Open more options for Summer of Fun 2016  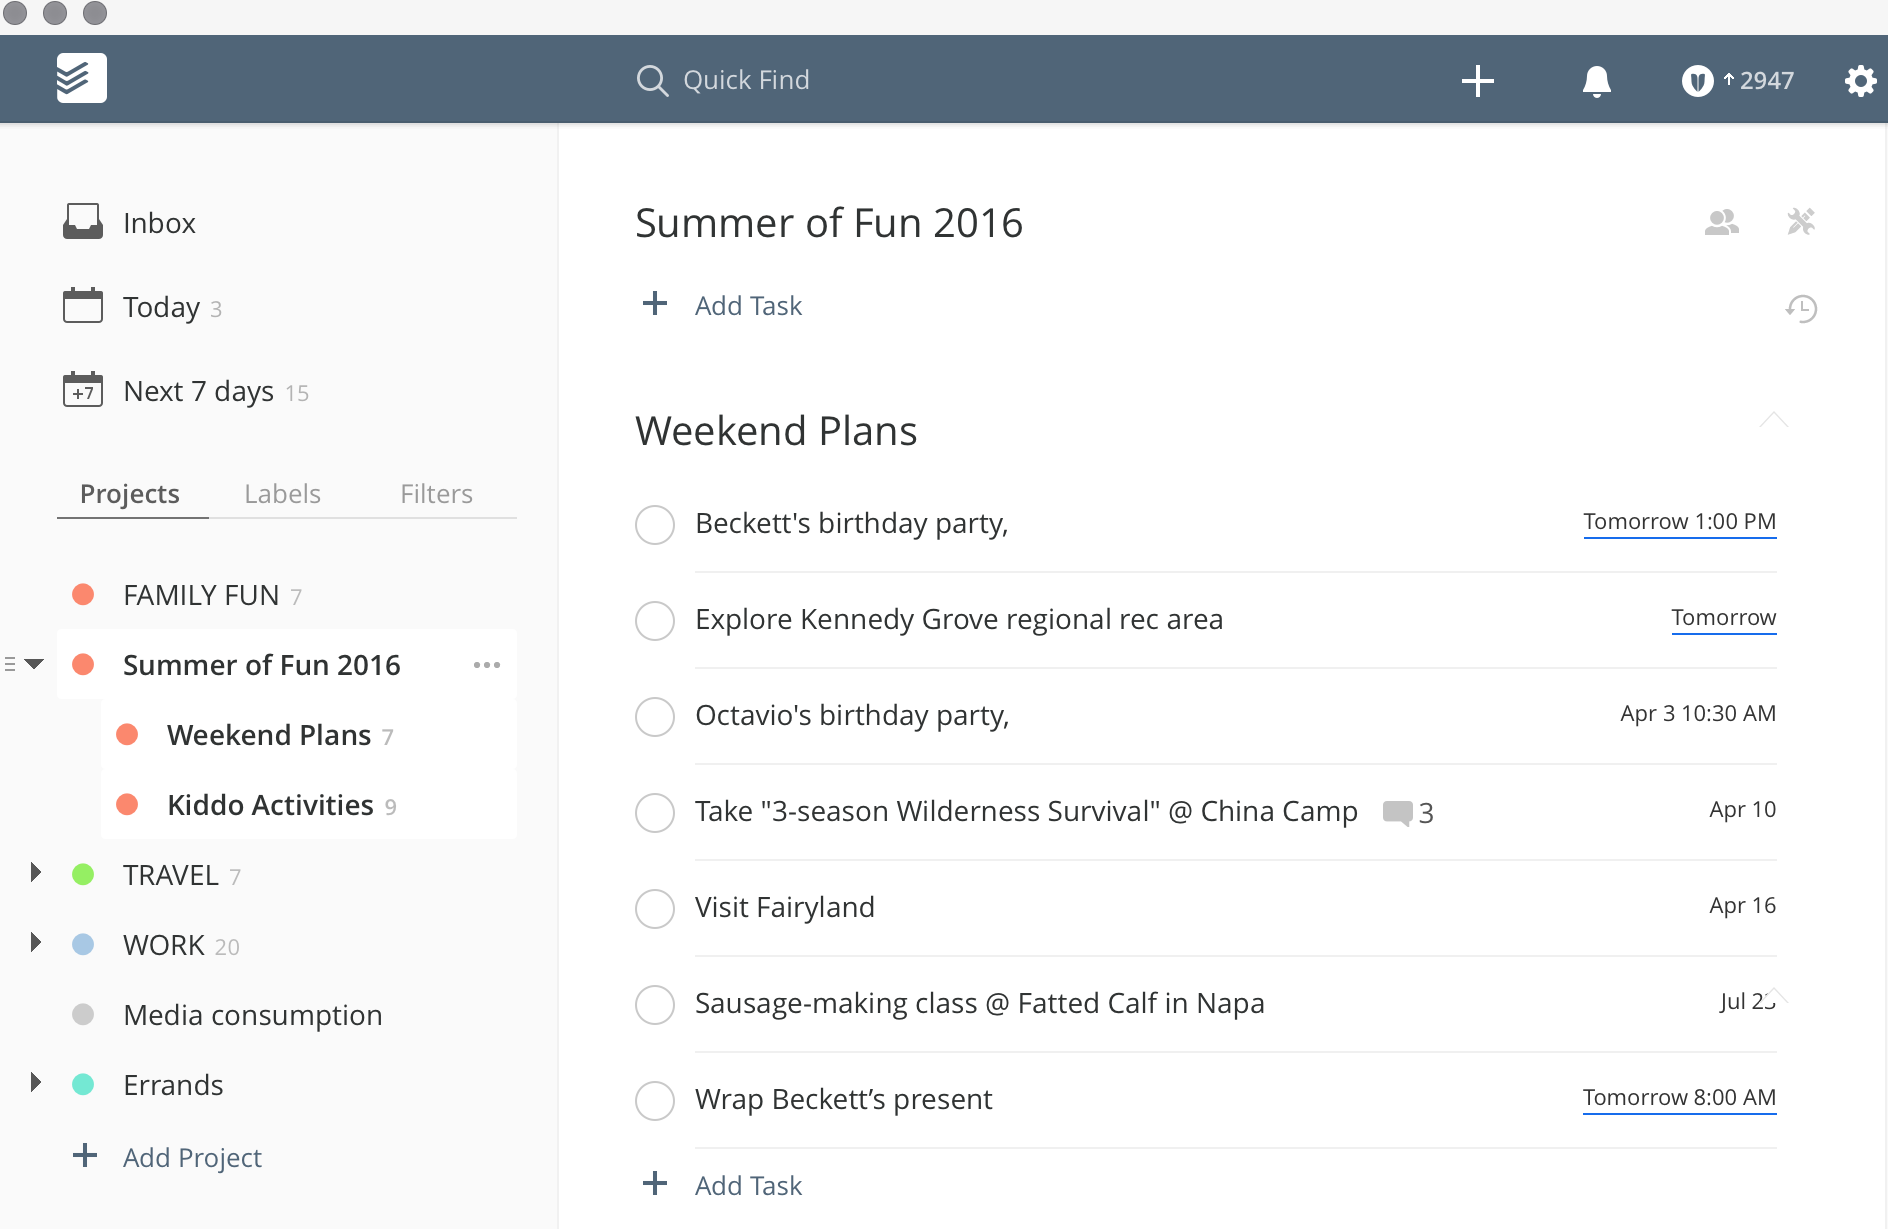point(487,664)
